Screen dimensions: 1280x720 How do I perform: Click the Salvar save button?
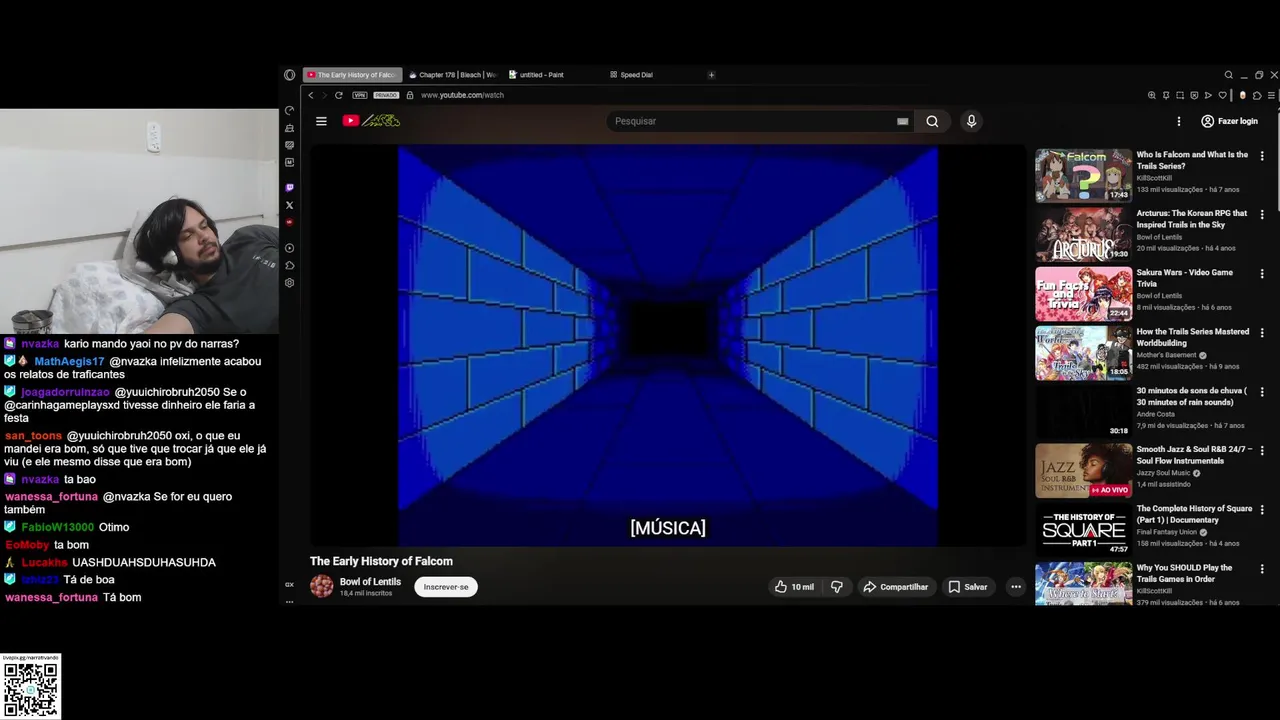point(968,587)
